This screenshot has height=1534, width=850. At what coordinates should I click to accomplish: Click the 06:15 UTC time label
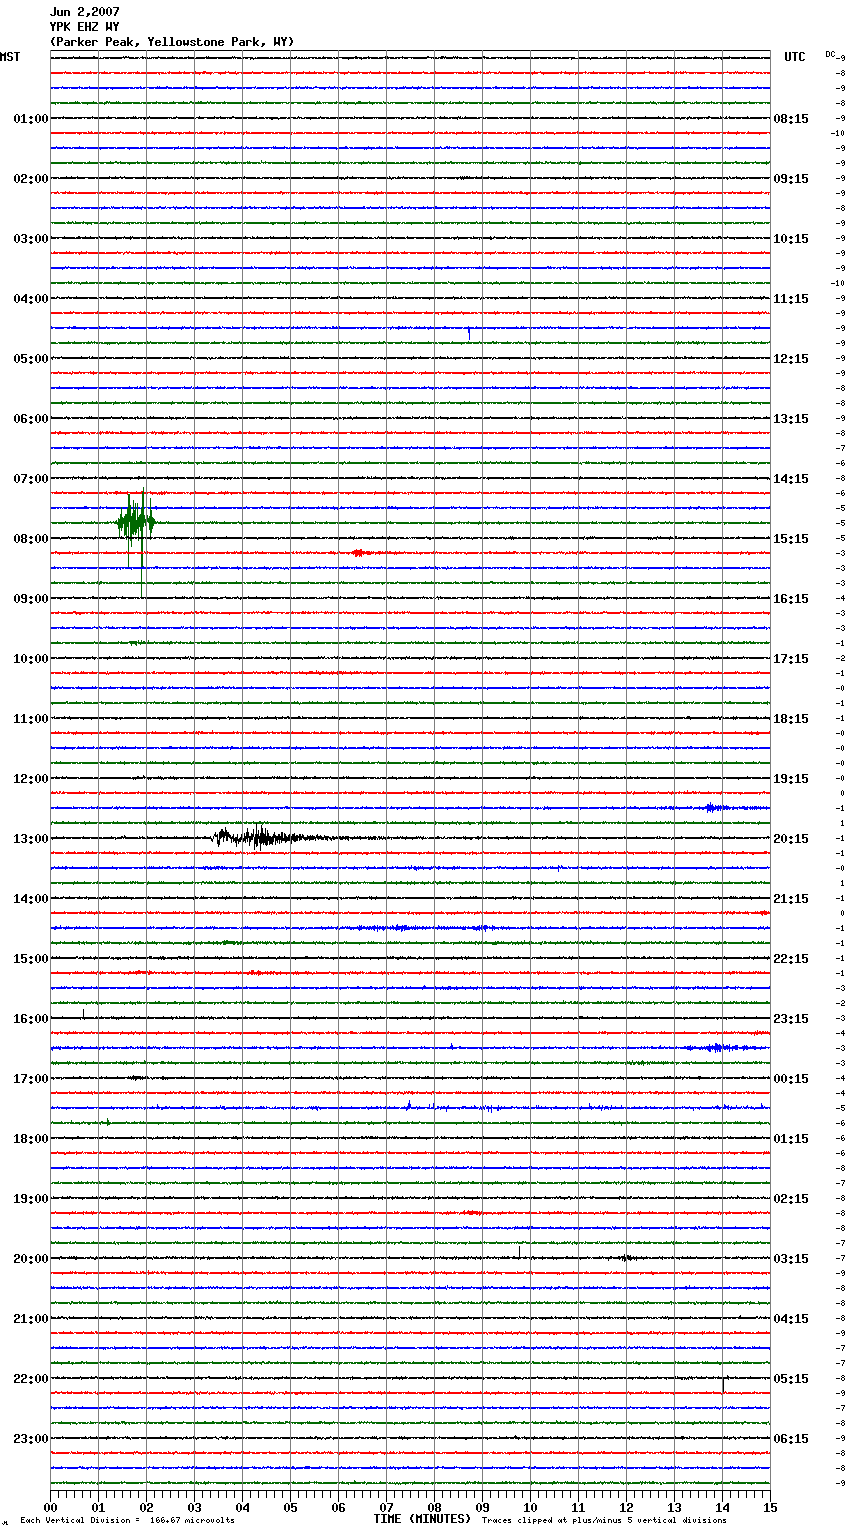[x=791, y=1439]
